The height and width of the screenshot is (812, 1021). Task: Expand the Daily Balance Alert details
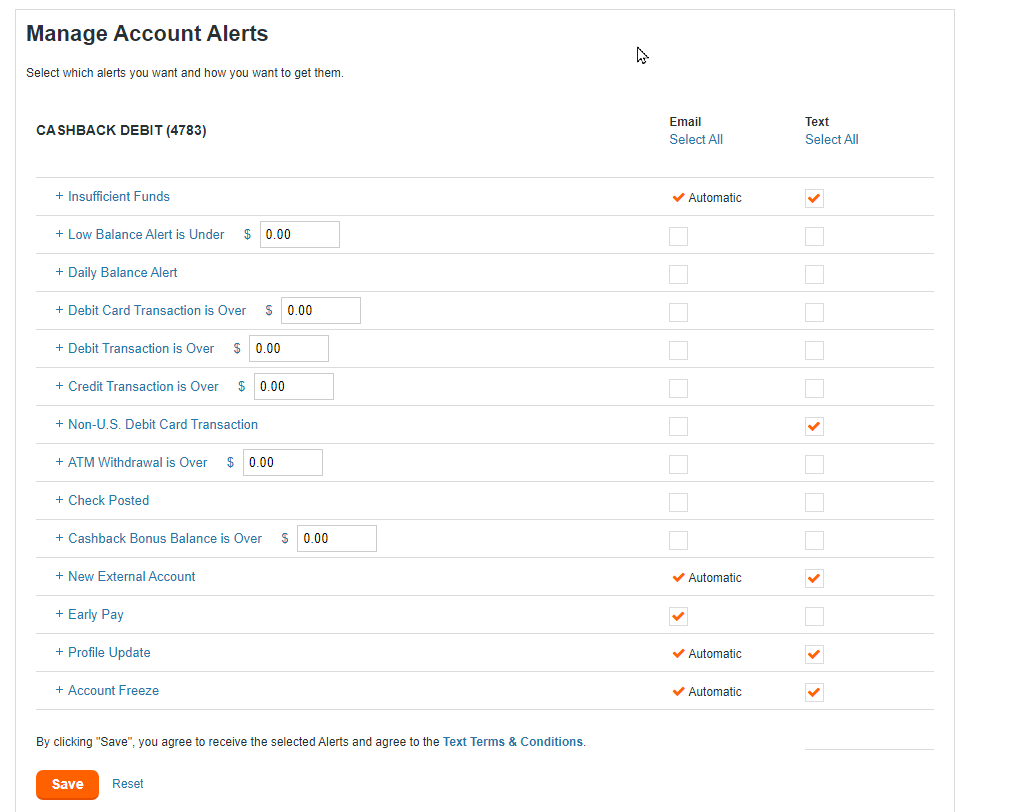pos(122,273)
